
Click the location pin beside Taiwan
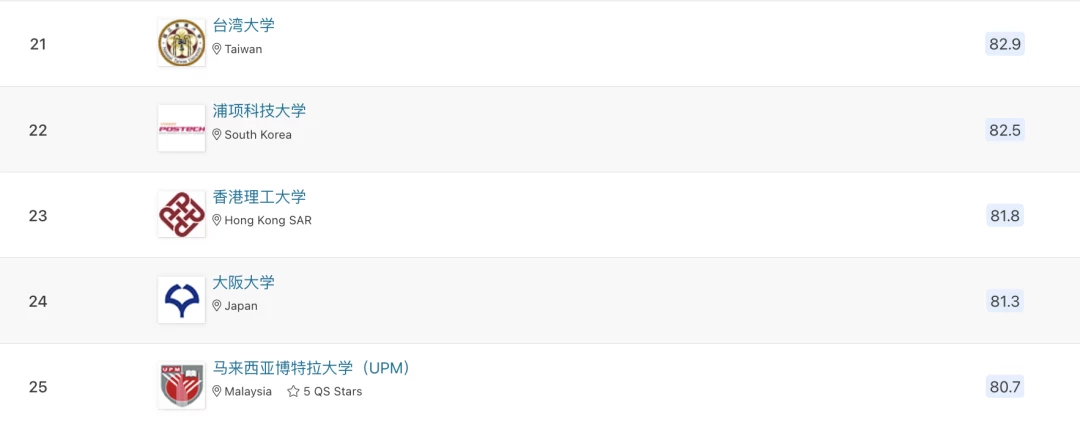[x=217, y=49]
